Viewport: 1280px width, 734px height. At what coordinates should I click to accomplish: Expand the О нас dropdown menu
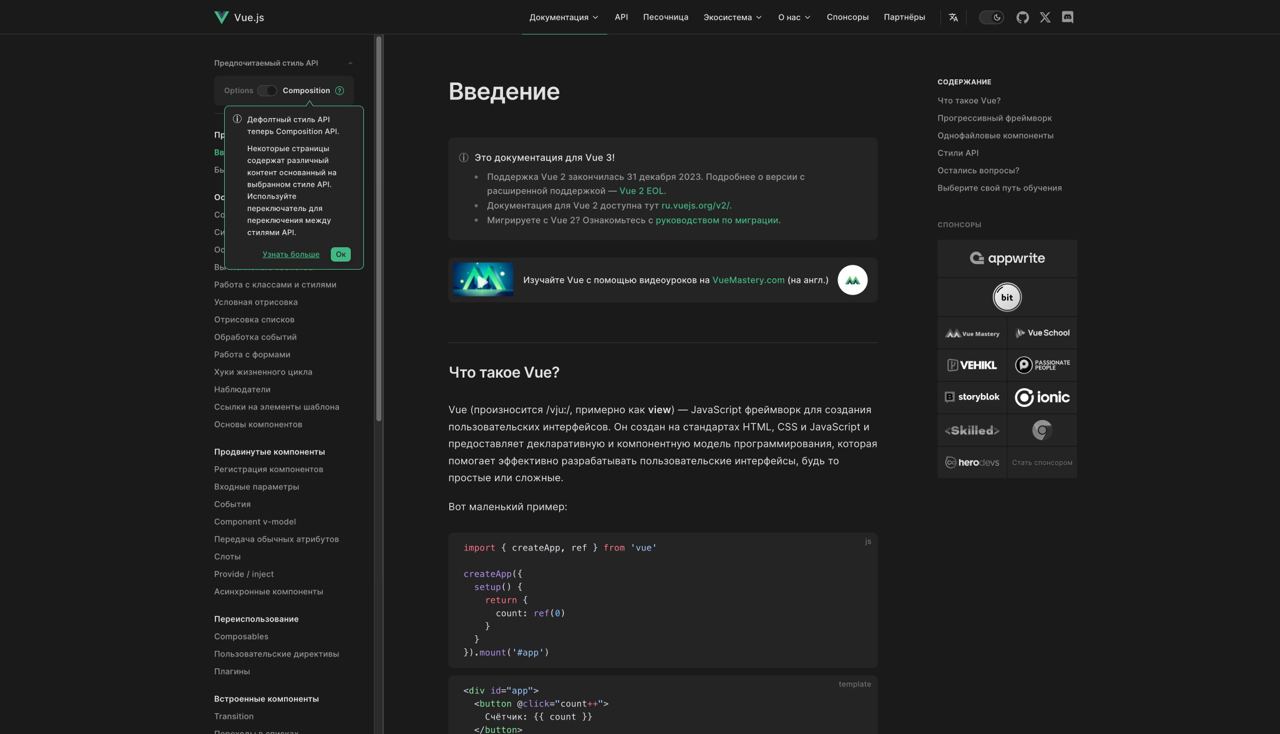pos(794,17)
